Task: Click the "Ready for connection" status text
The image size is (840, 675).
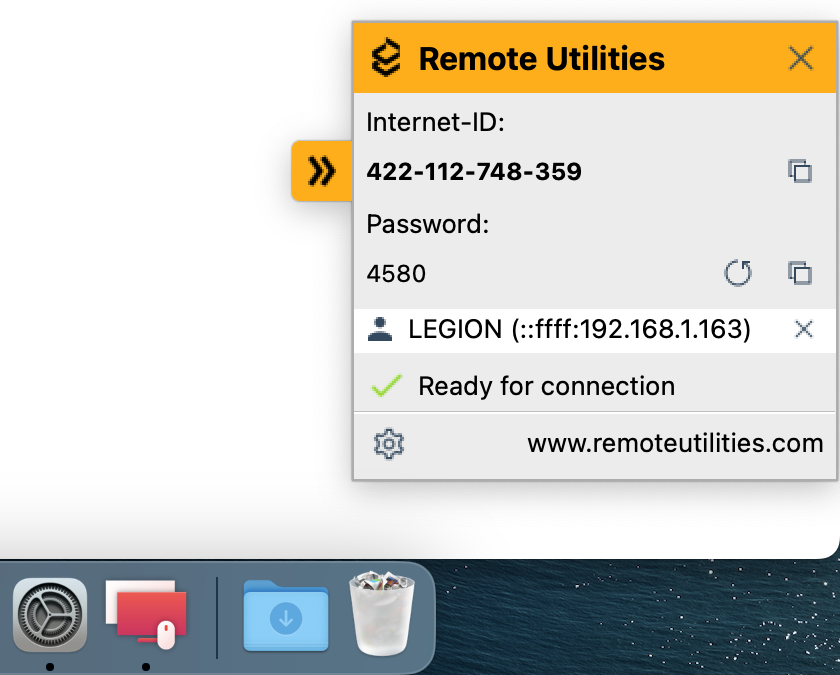Action: 546,386
